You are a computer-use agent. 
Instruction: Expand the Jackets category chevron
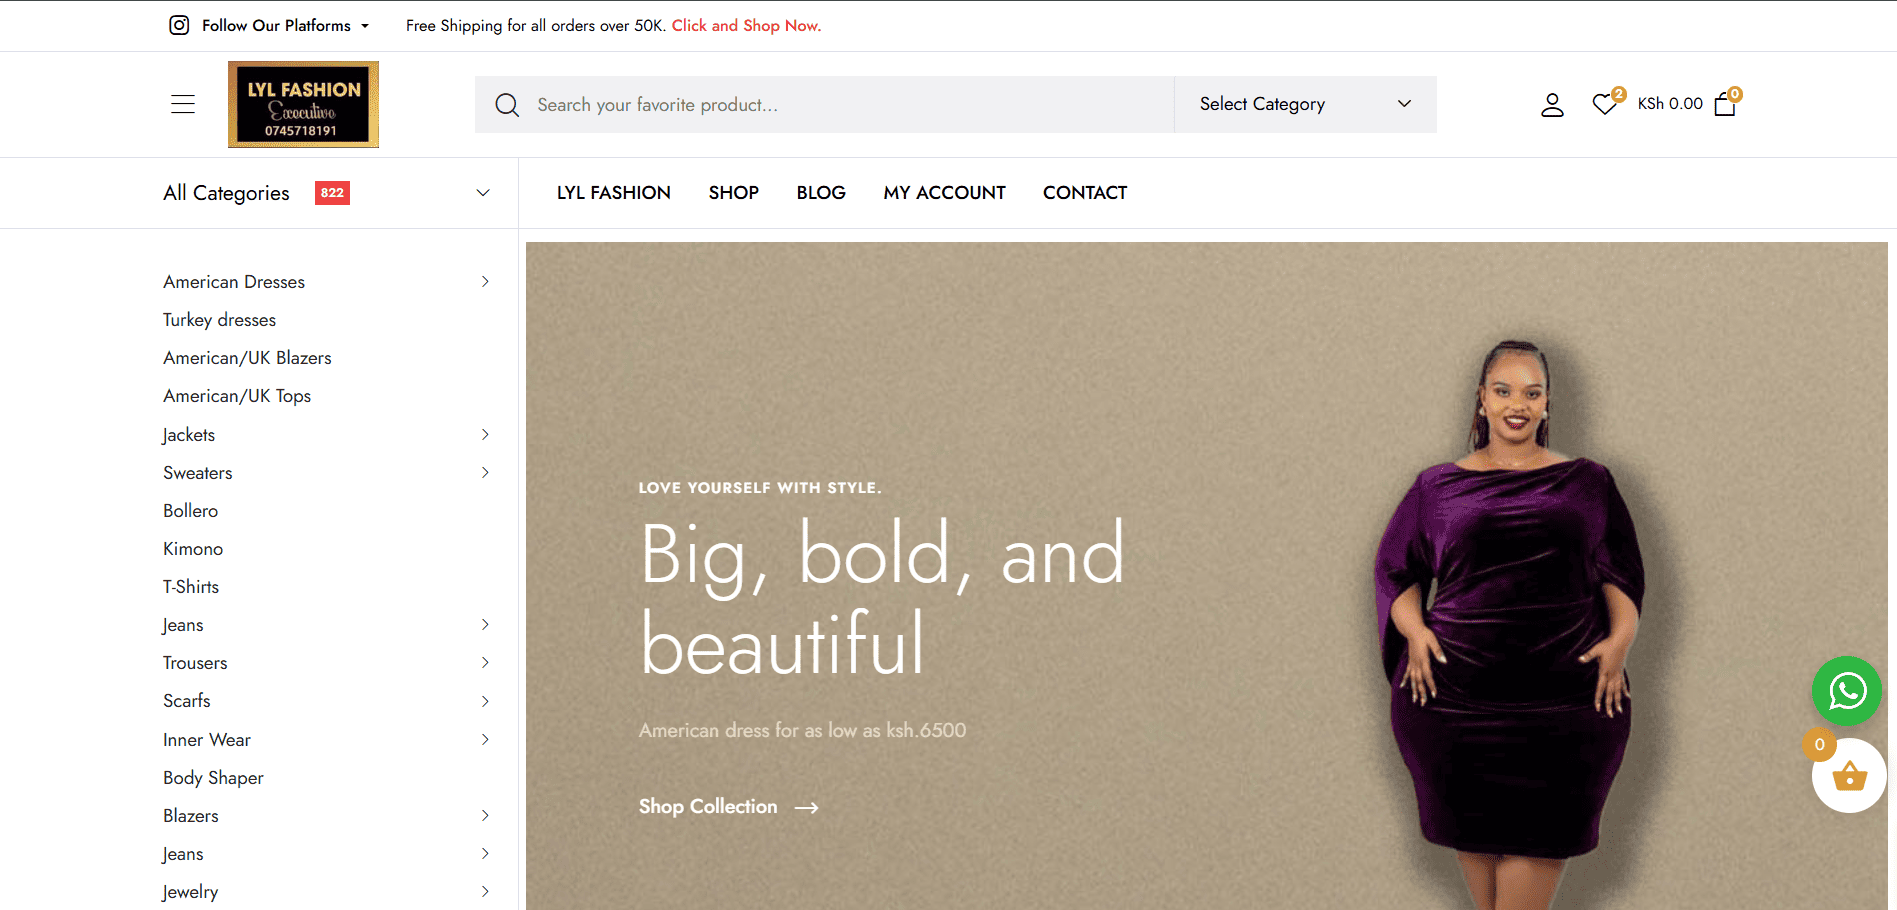tap(485, 435)
